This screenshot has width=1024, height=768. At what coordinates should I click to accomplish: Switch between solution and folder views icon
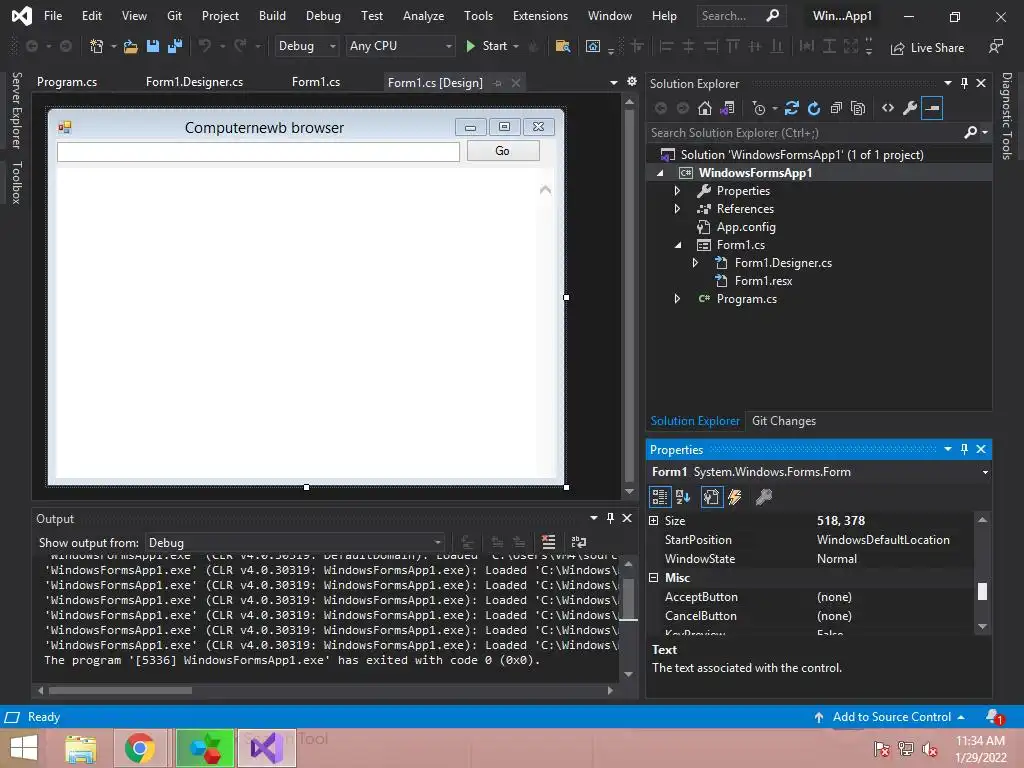(x=727, y=108)
